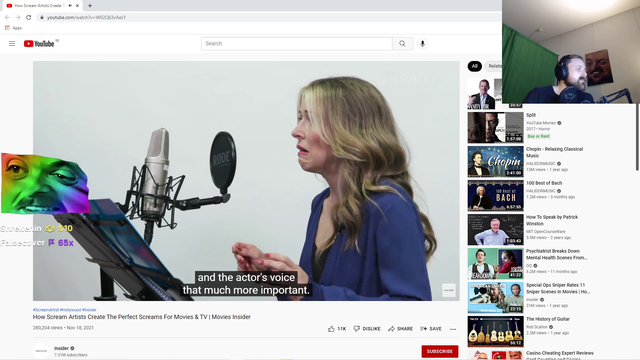Screen dimensions: 640x360
Task: Go back with browser back arrow
Action: (x=7, y=18)
